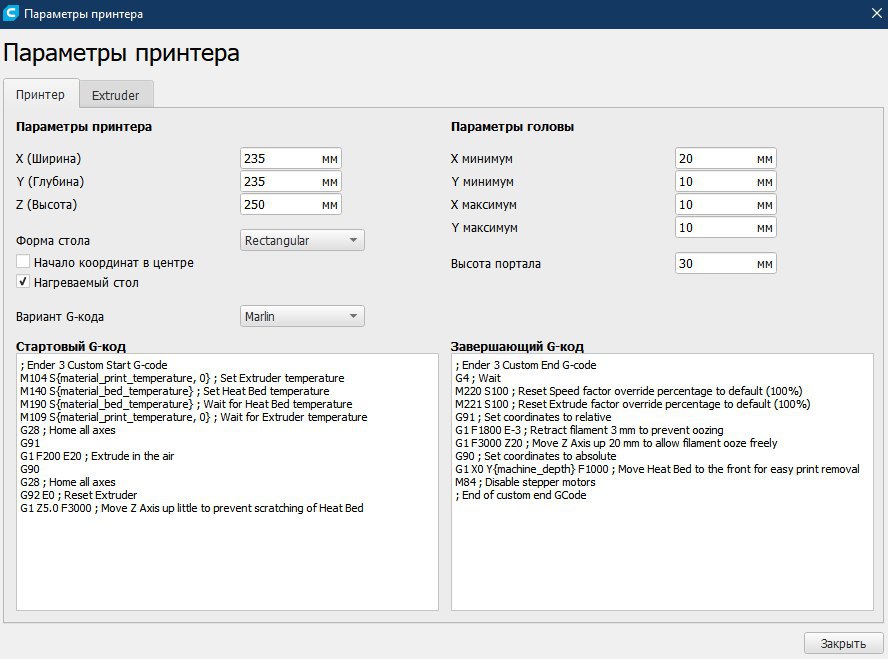Viewport: 888px width, 659px height.
Task: Click the 'G4 ; Wait' line
Action: click(477, 378)
